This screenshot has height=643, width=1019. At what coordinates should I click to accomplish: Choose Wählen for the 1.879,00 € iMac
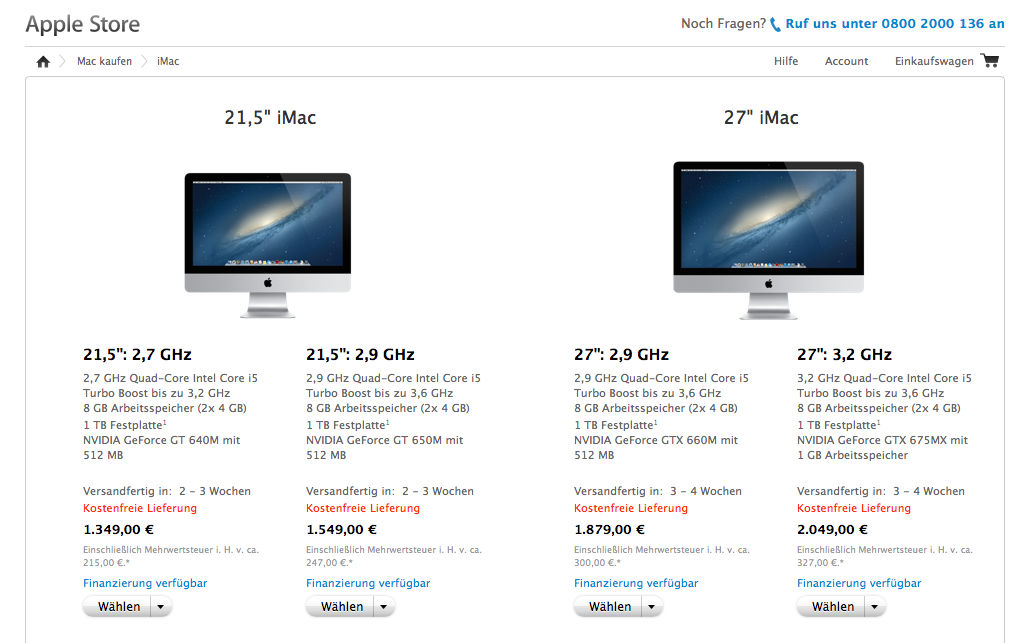coord(609,607)
